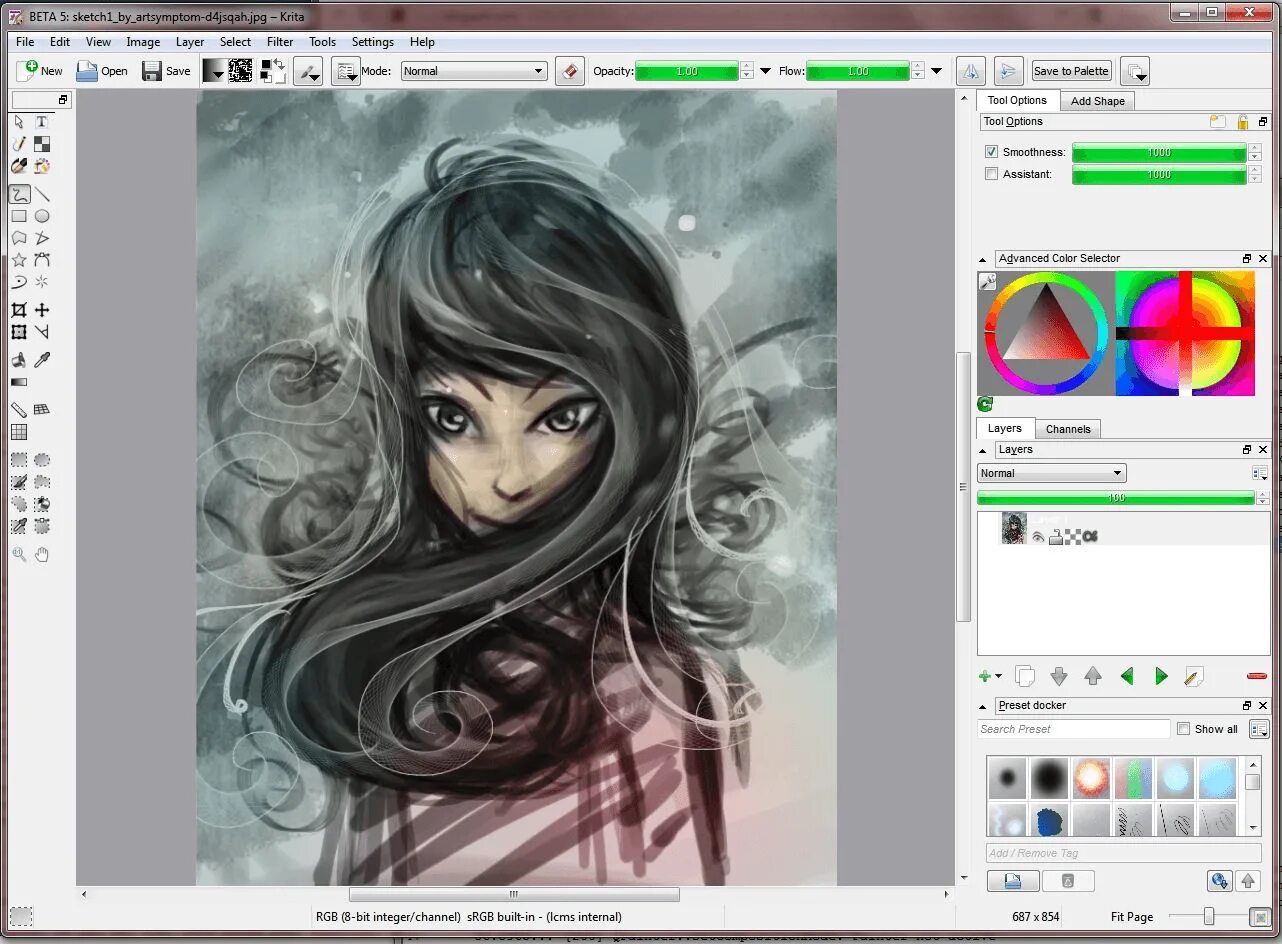Image resolution: width=1282 pixels, height=944 pixels.
Task: Toggle the layer lock icon
Action: click(x=1055, y=537)
